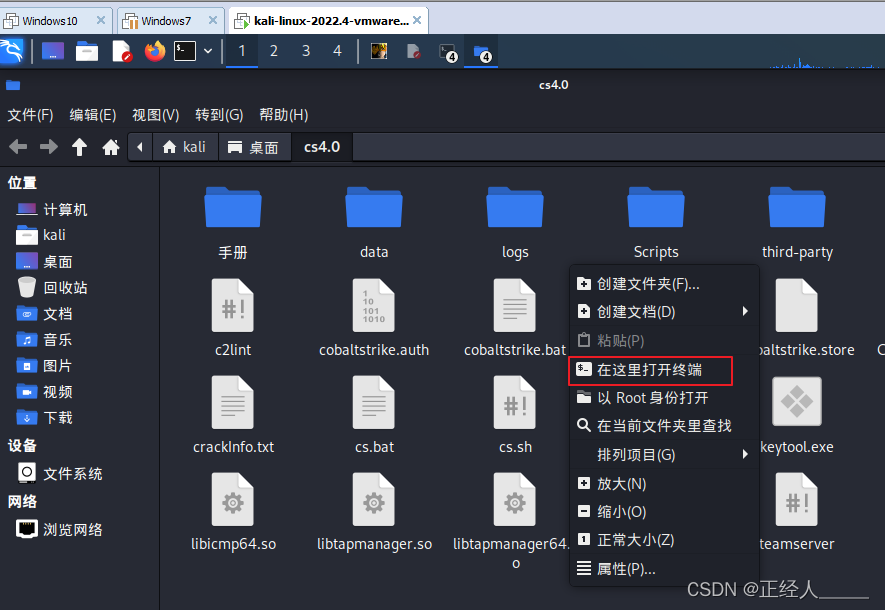This screenshot has width=885, height=610.
Task: Select the cs4.0 path bar segment
Action: (322, 147)
